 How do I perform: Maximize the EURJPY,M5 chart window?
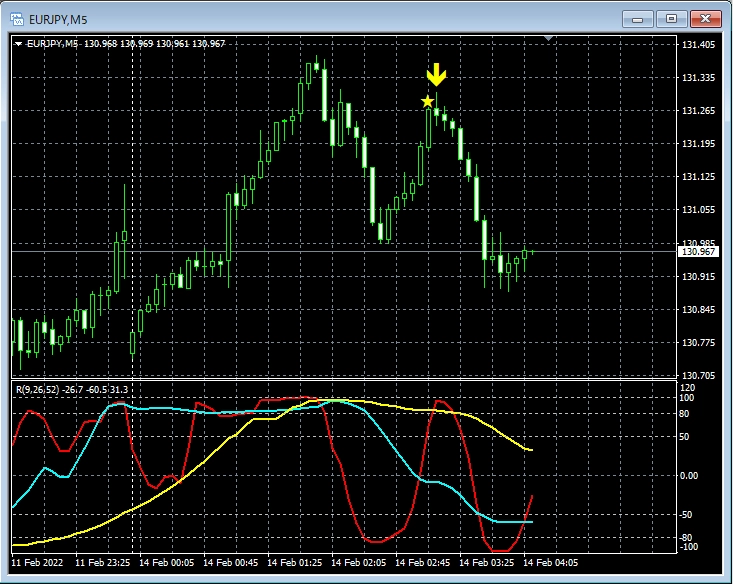click(670, 18)
